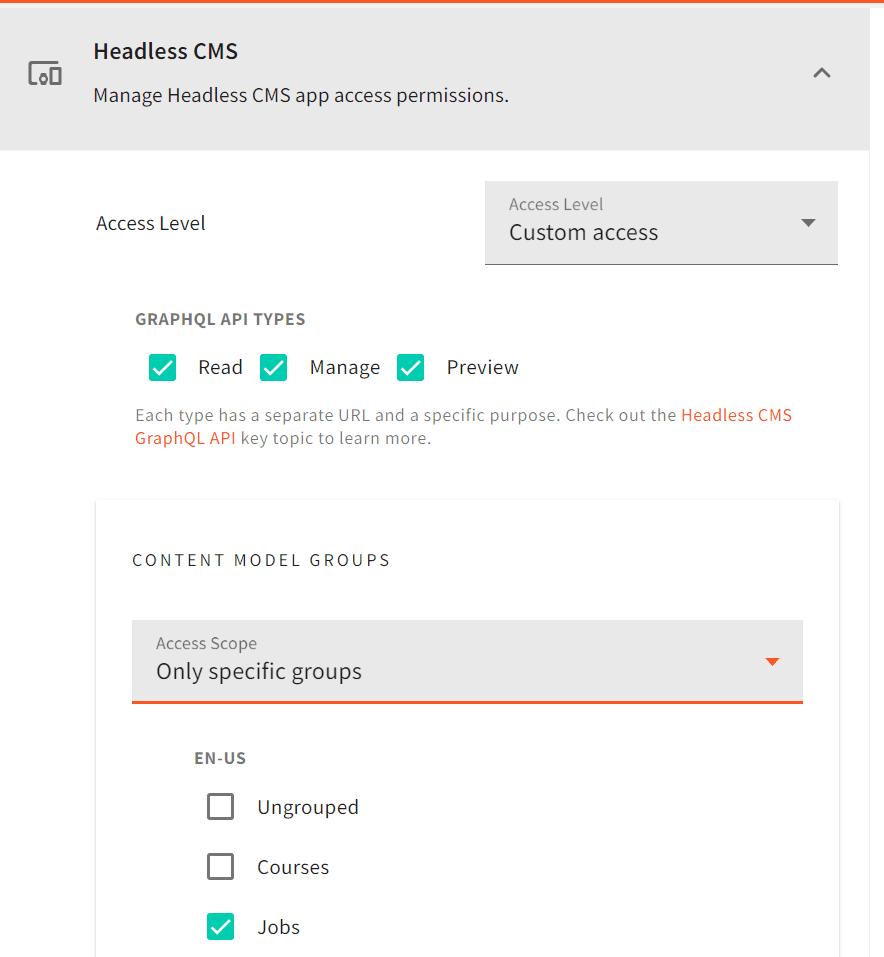The width and height of the screenshot is (884, 957).
Task: Click the EN-US locale label
Action: pyautogui.click(x=220, y=758)
